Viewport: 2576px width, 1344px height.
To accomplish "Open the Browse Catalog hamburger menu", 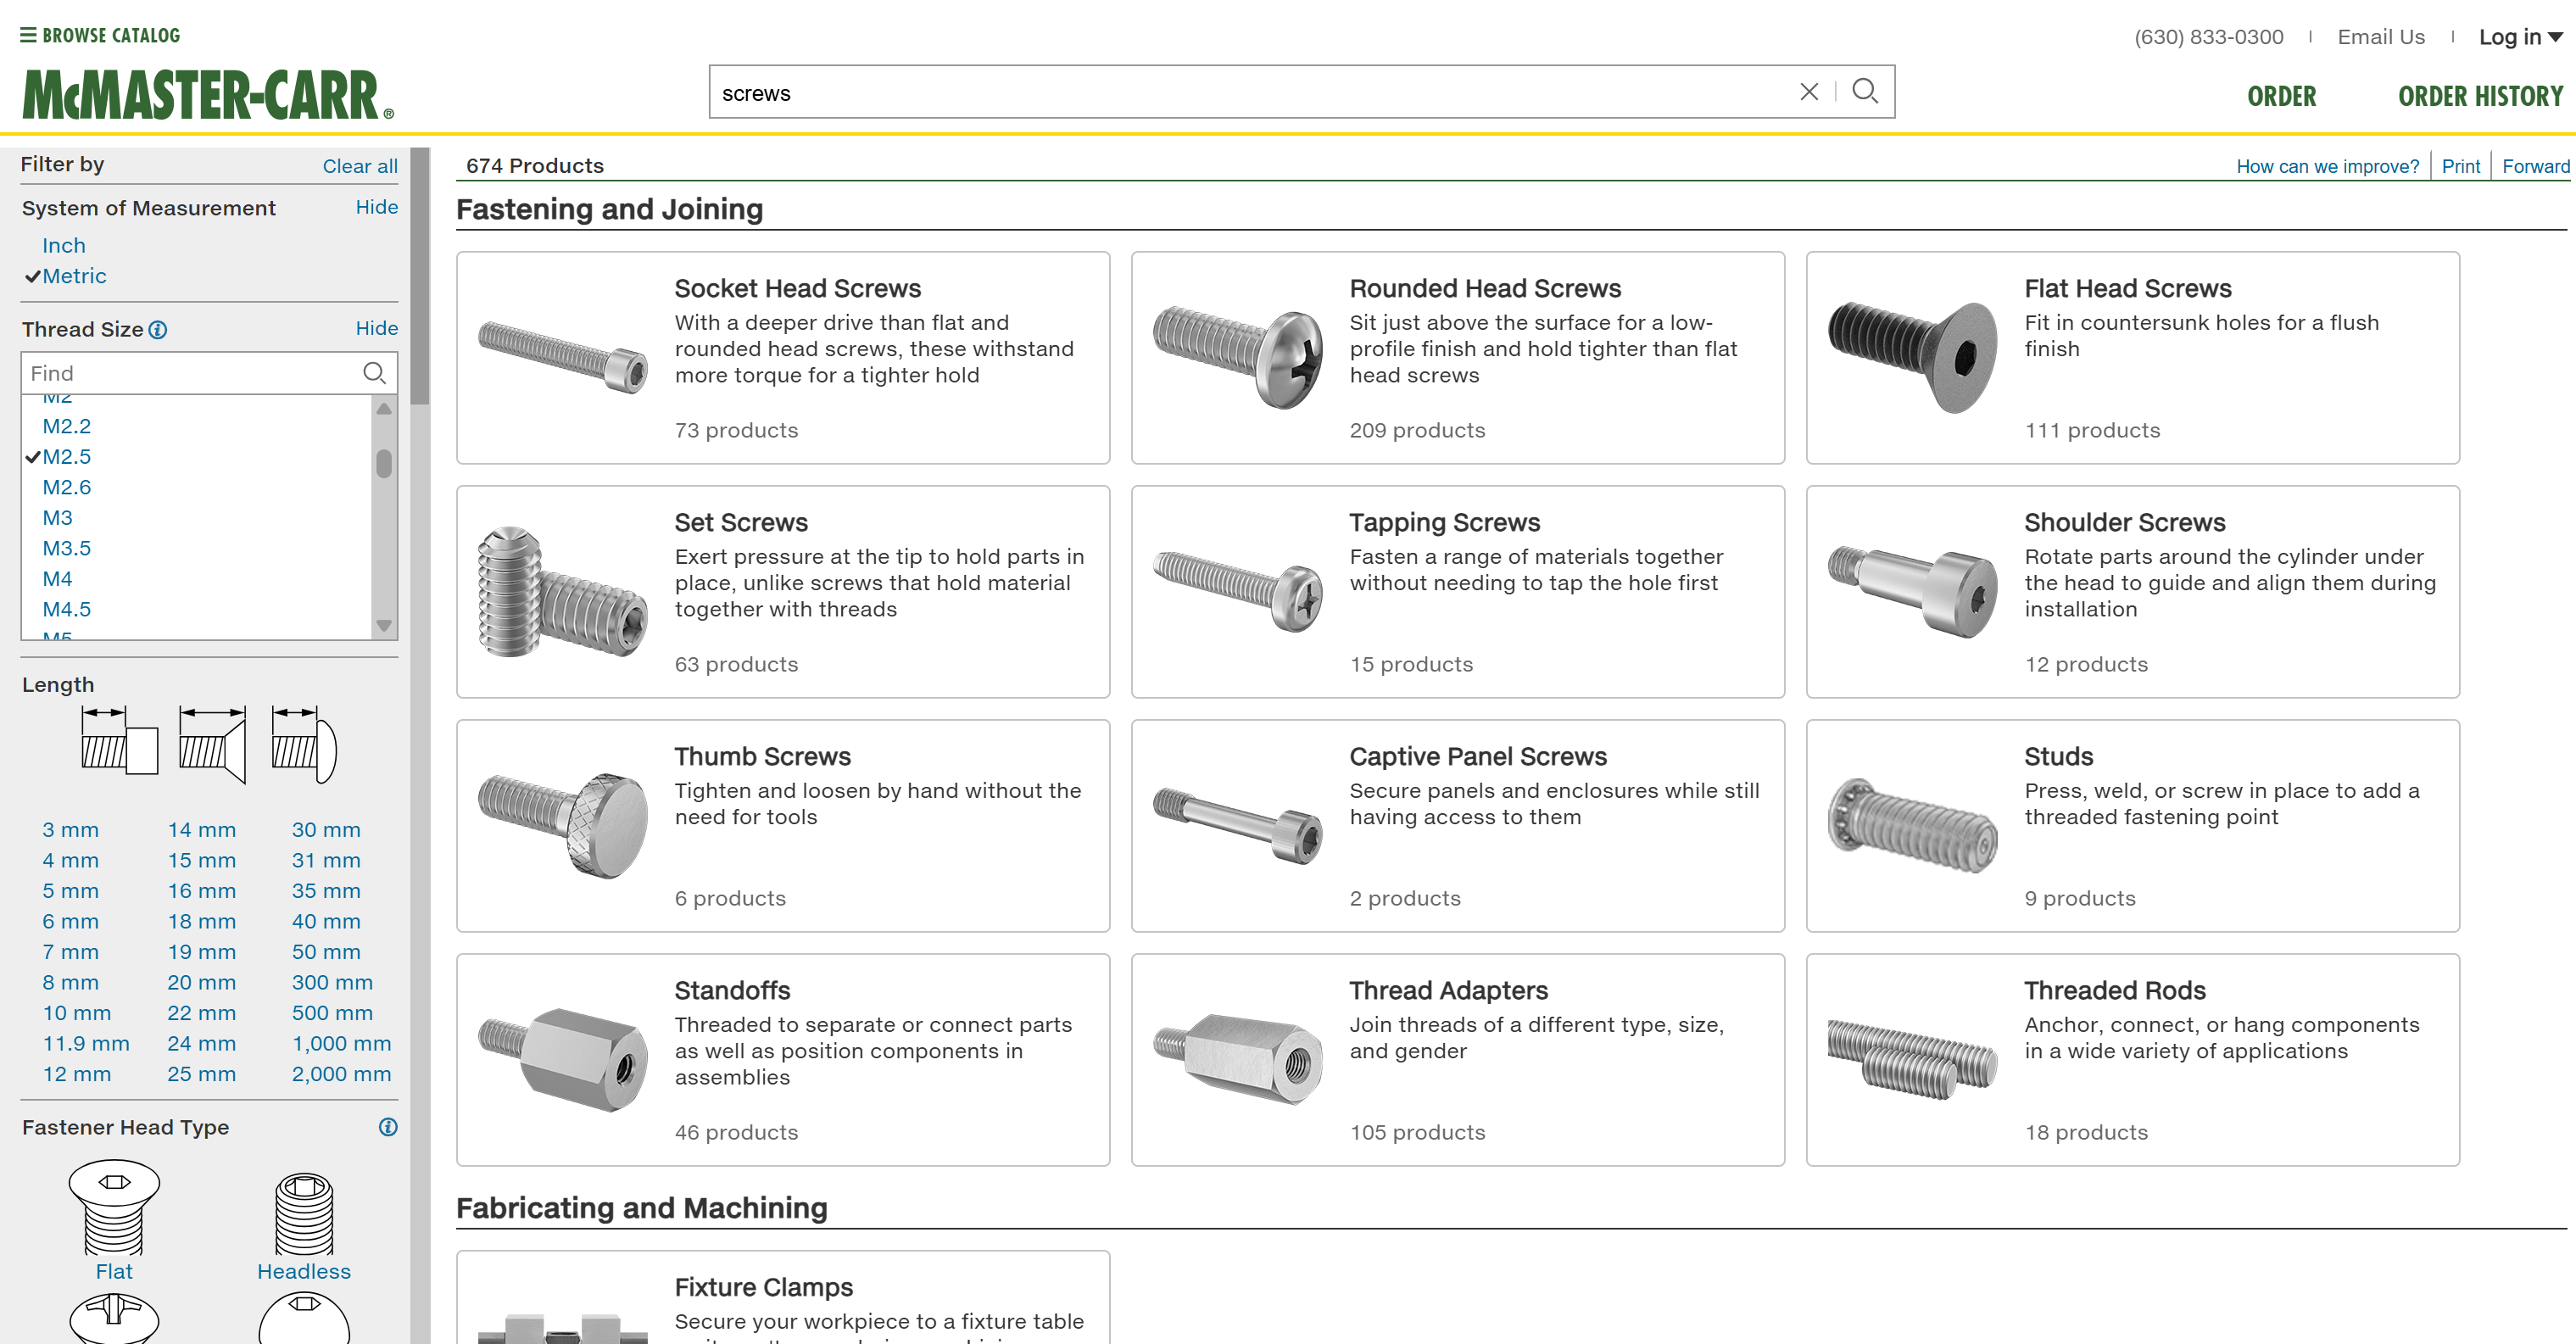I will 28,35.
